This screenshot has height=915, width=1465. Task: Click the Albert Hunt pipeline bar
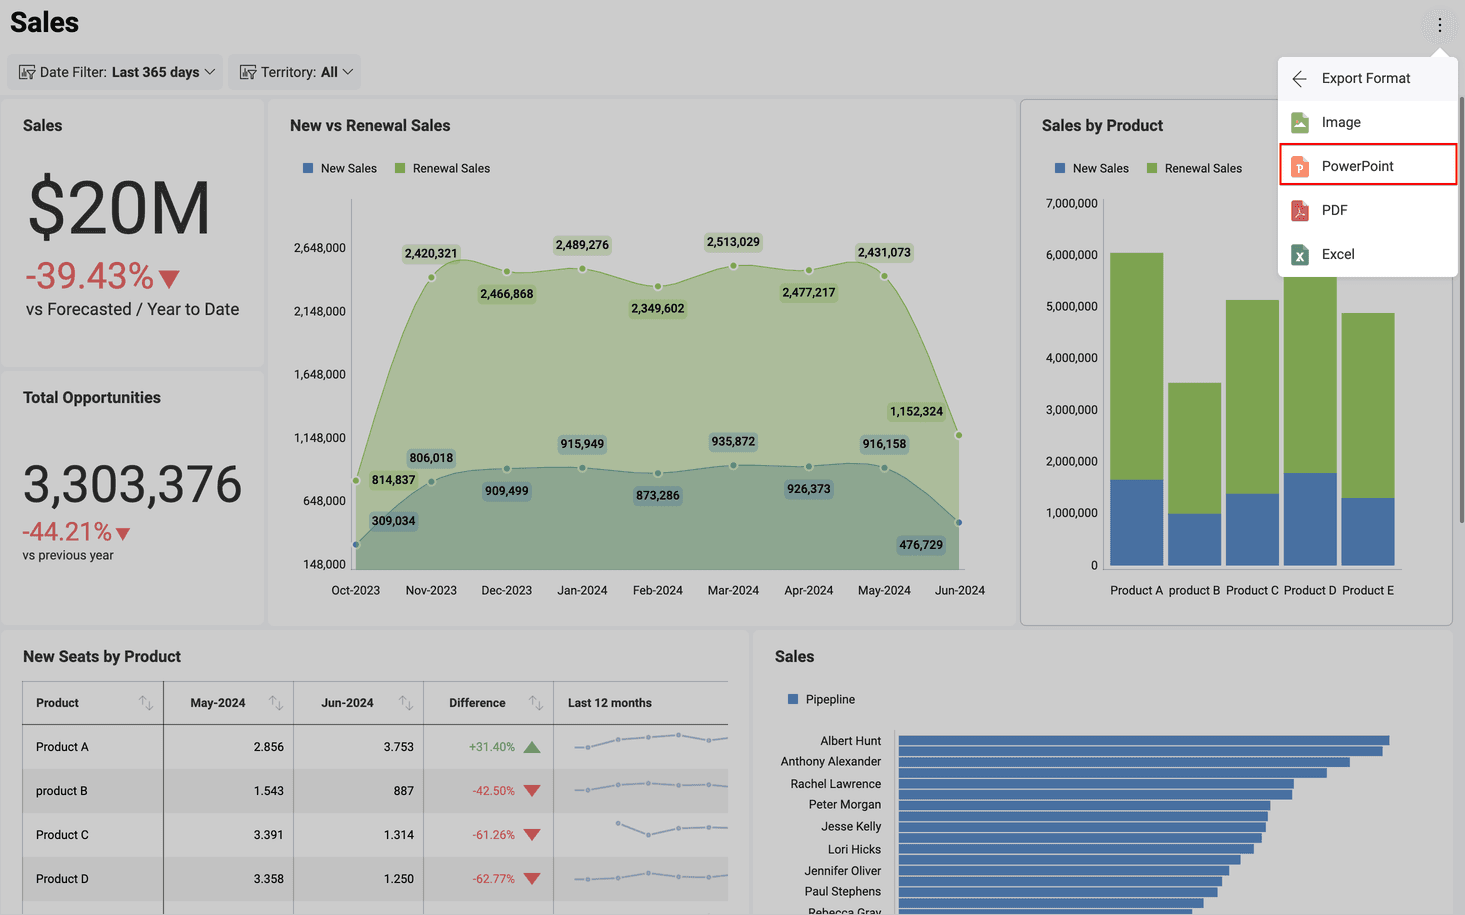(x=1144, y=741)
